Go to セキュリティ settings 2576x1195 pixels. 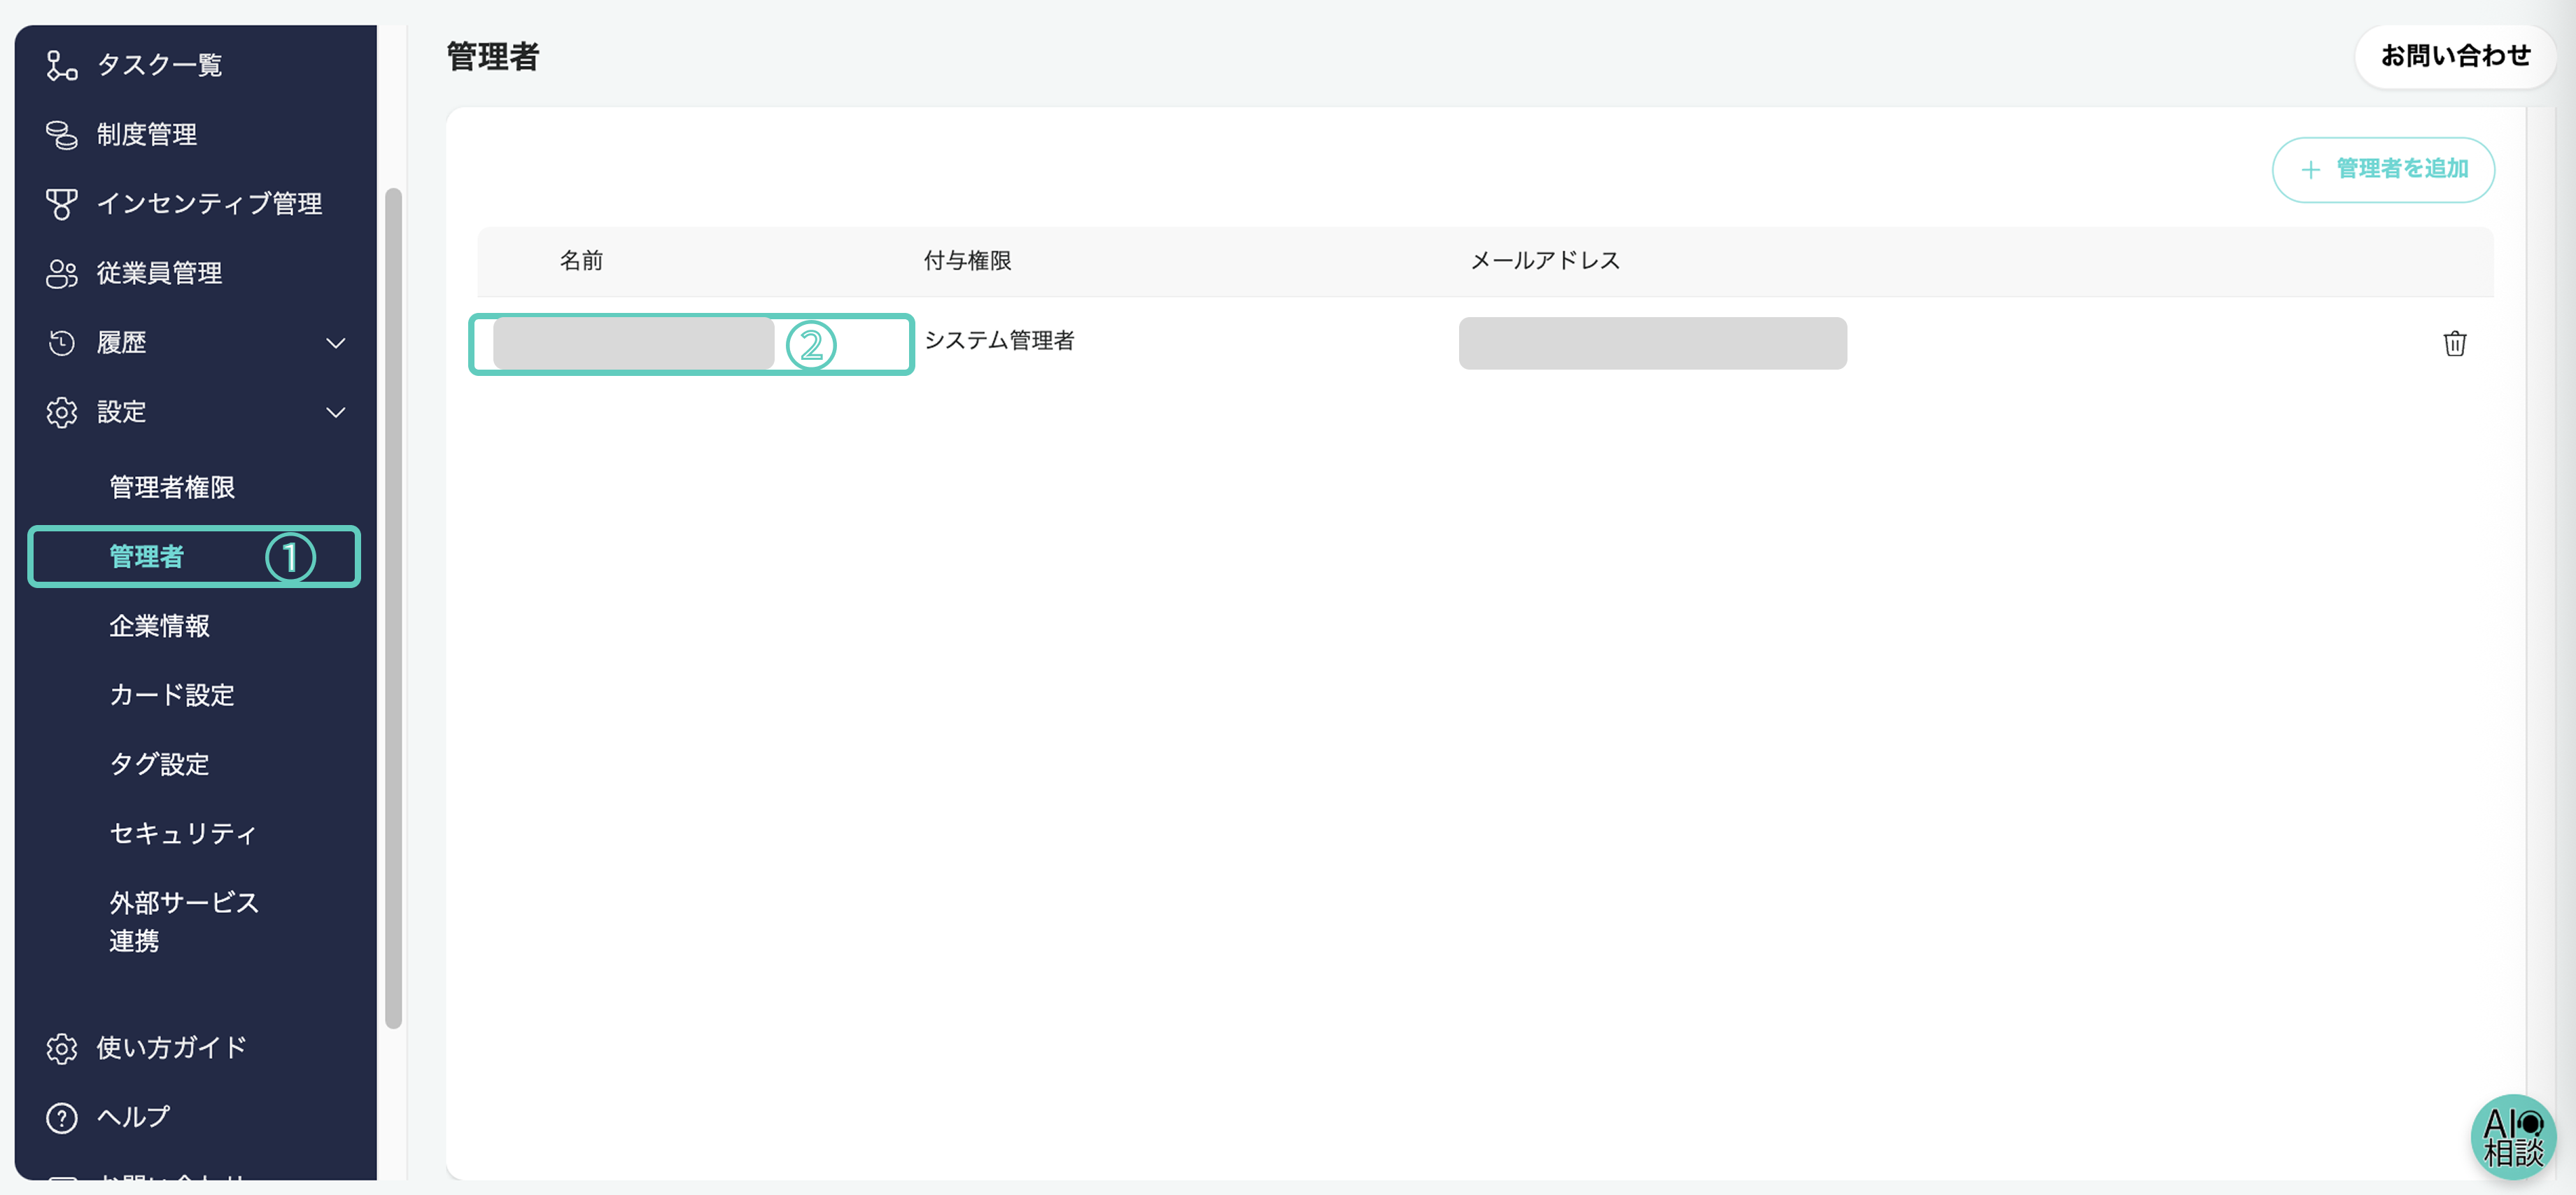pyautogui.click(x=183, y=833)
